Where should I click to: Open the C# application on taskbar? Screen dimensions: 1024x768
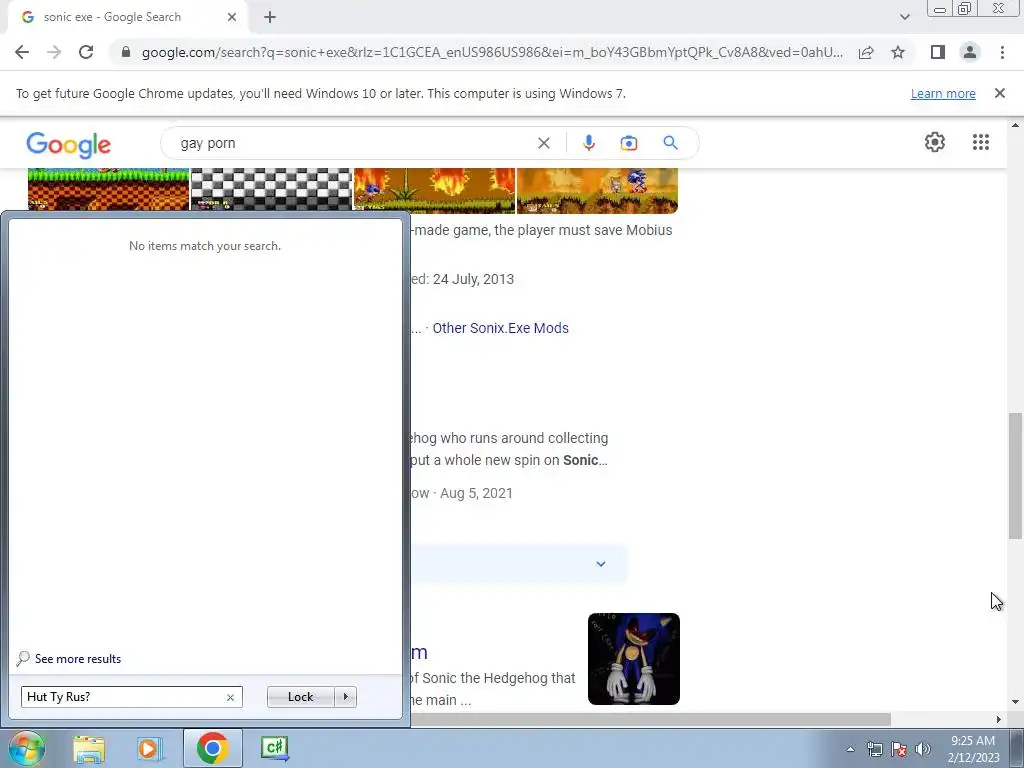[275, 748]
